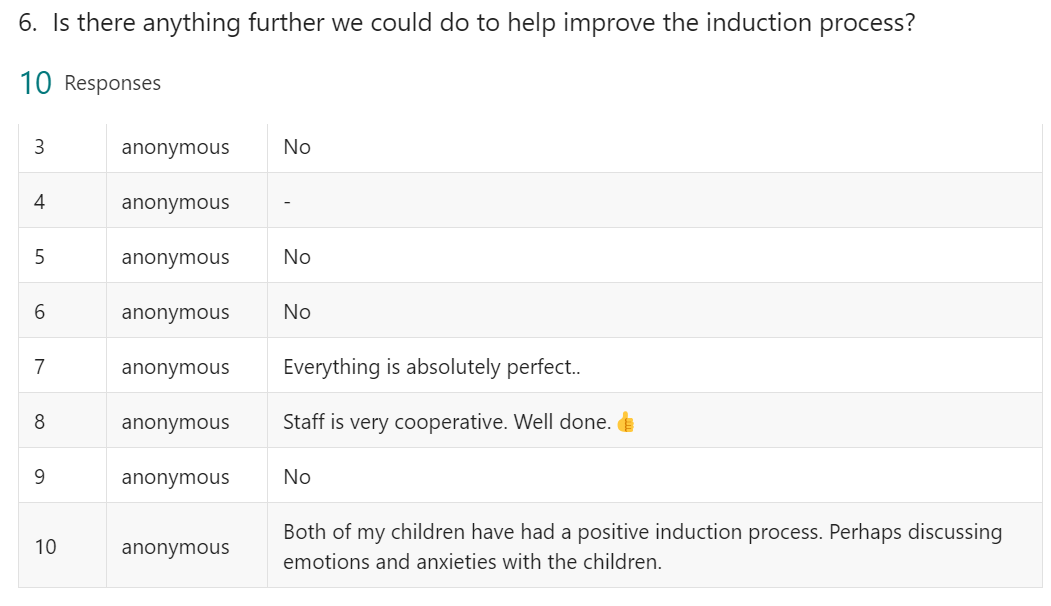Select the 'No' answer in row 9
The height and width of the screenshot is (606, 1051).
coord(297,477)
